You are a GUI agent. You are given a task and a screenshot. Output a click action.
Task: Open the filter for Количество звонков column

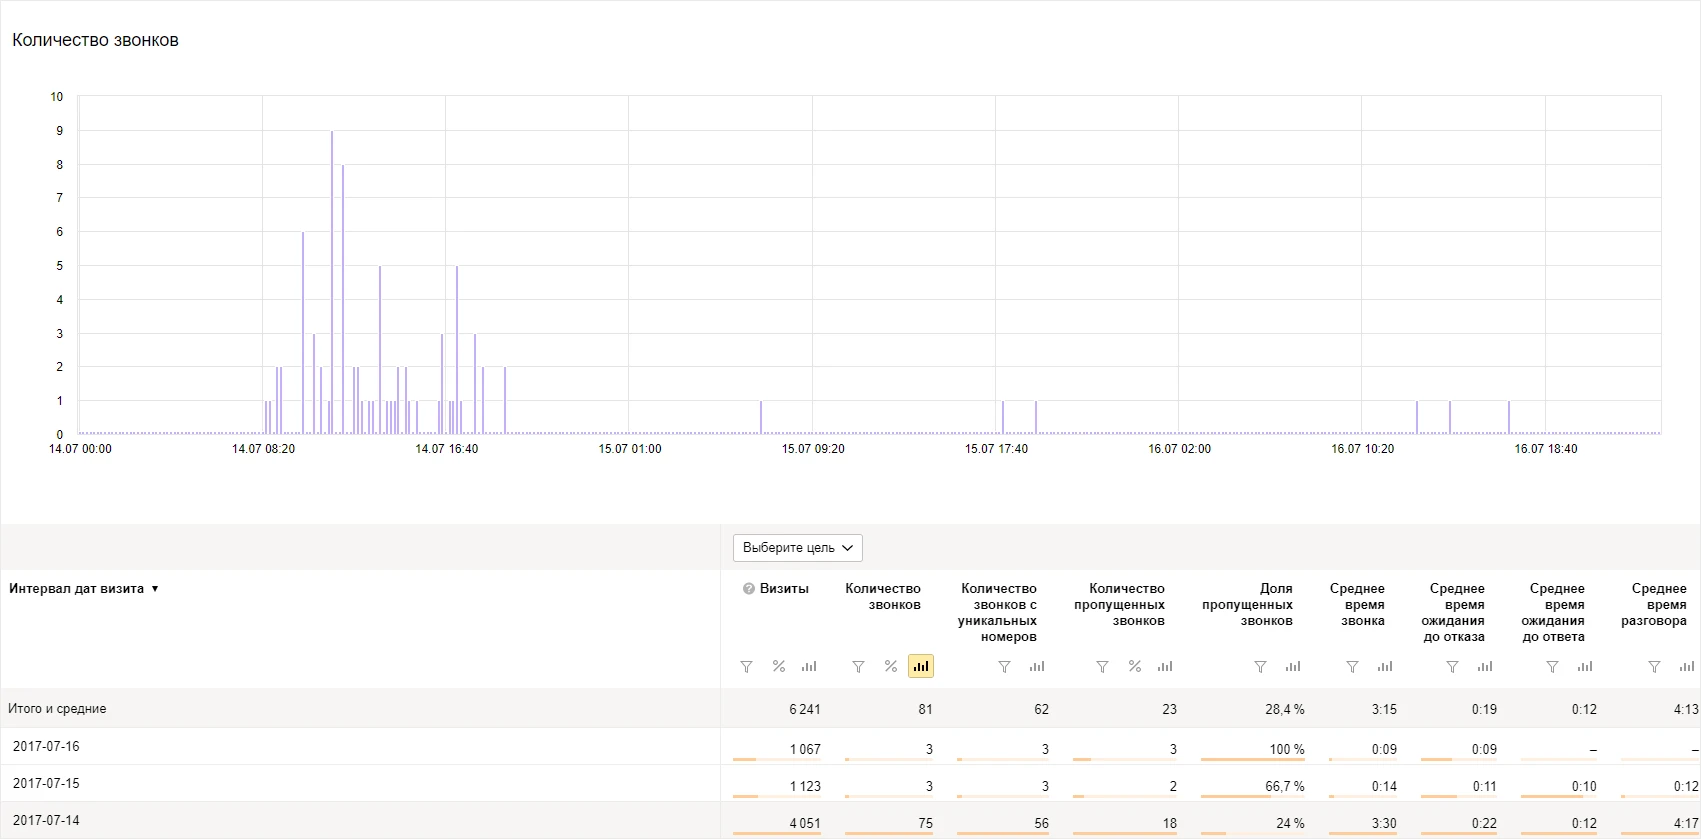(x=858, y=666)
